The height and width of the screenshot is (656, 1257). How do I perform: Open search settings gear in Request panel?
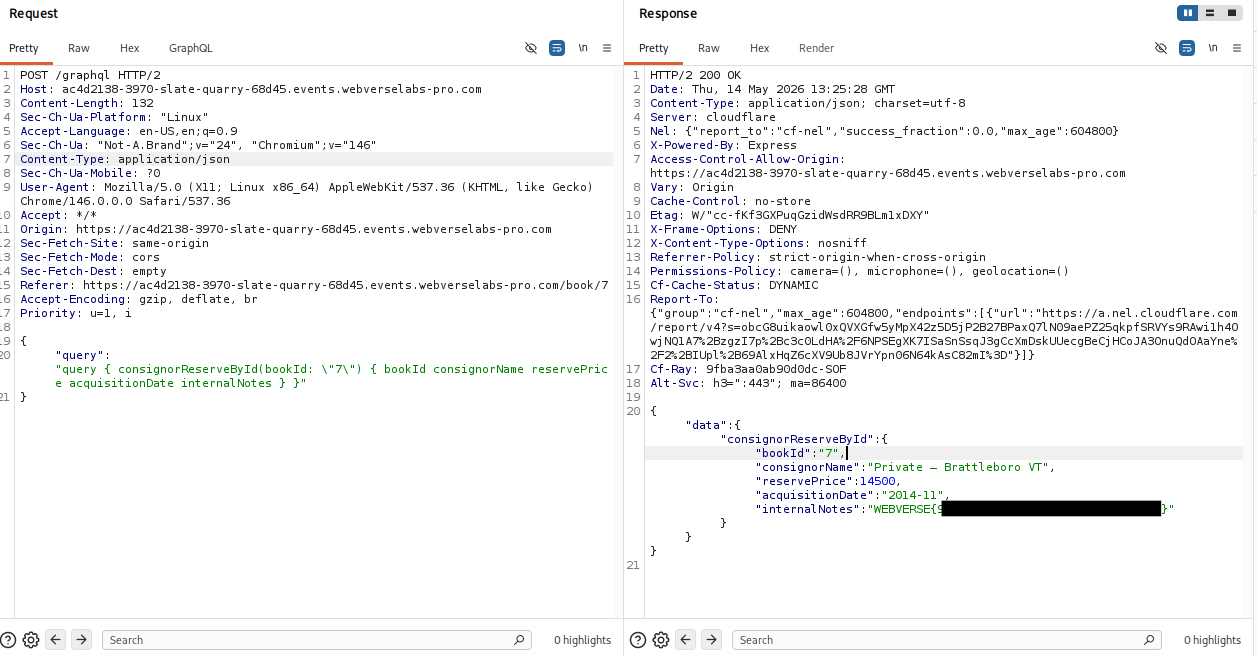31,640
